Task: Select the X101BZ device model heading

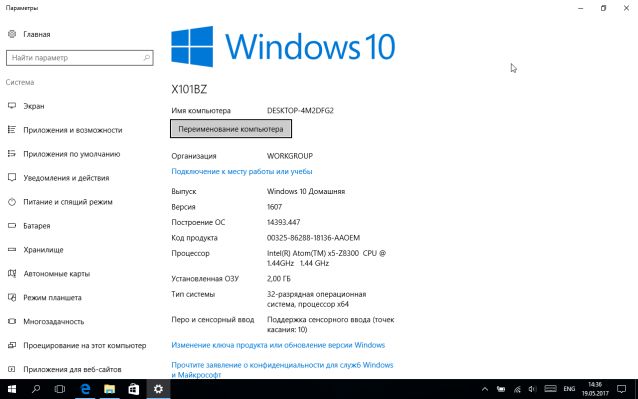Action: pos(189,89)
